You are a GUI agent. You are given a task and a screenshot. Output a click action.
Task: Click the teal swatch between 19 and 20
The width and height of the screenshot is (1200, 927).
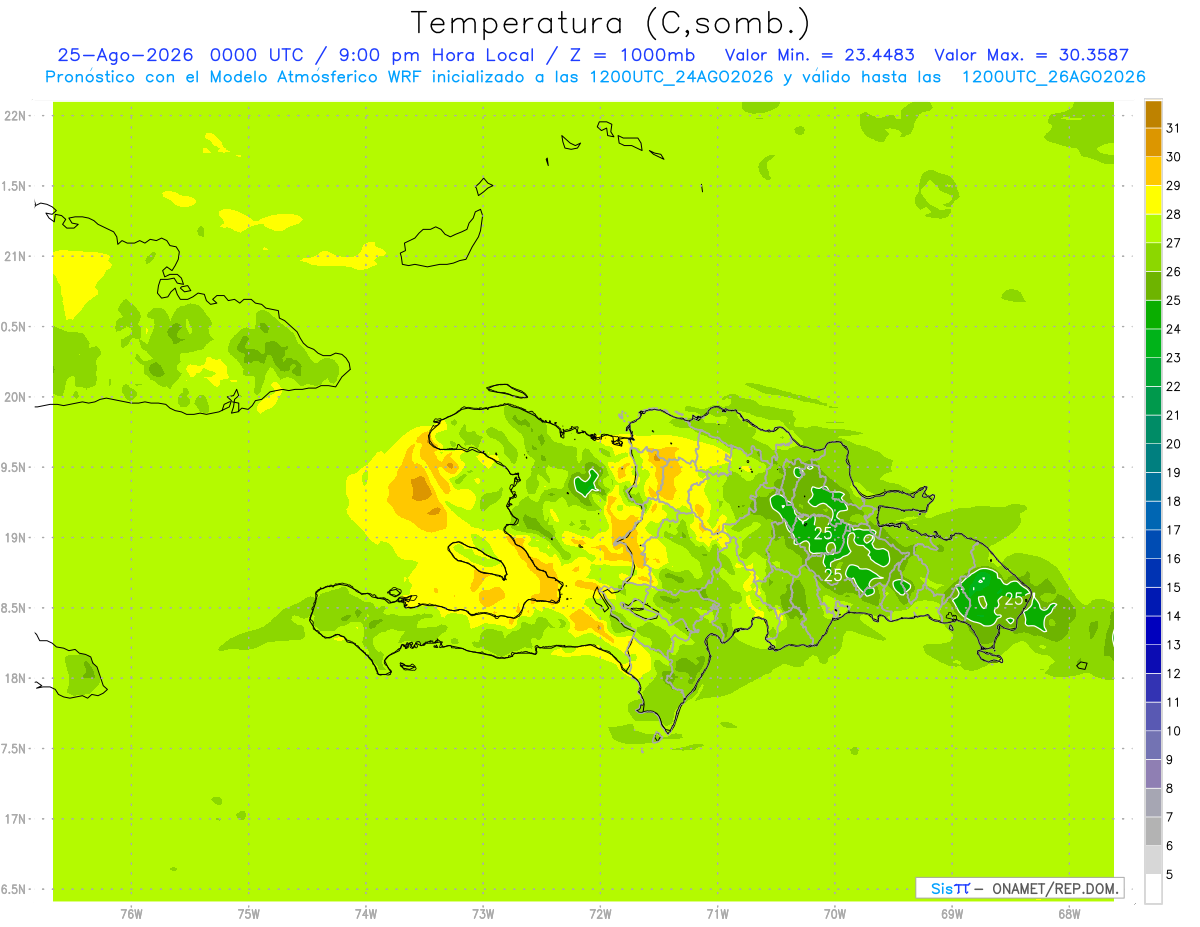pos(1153,458)
